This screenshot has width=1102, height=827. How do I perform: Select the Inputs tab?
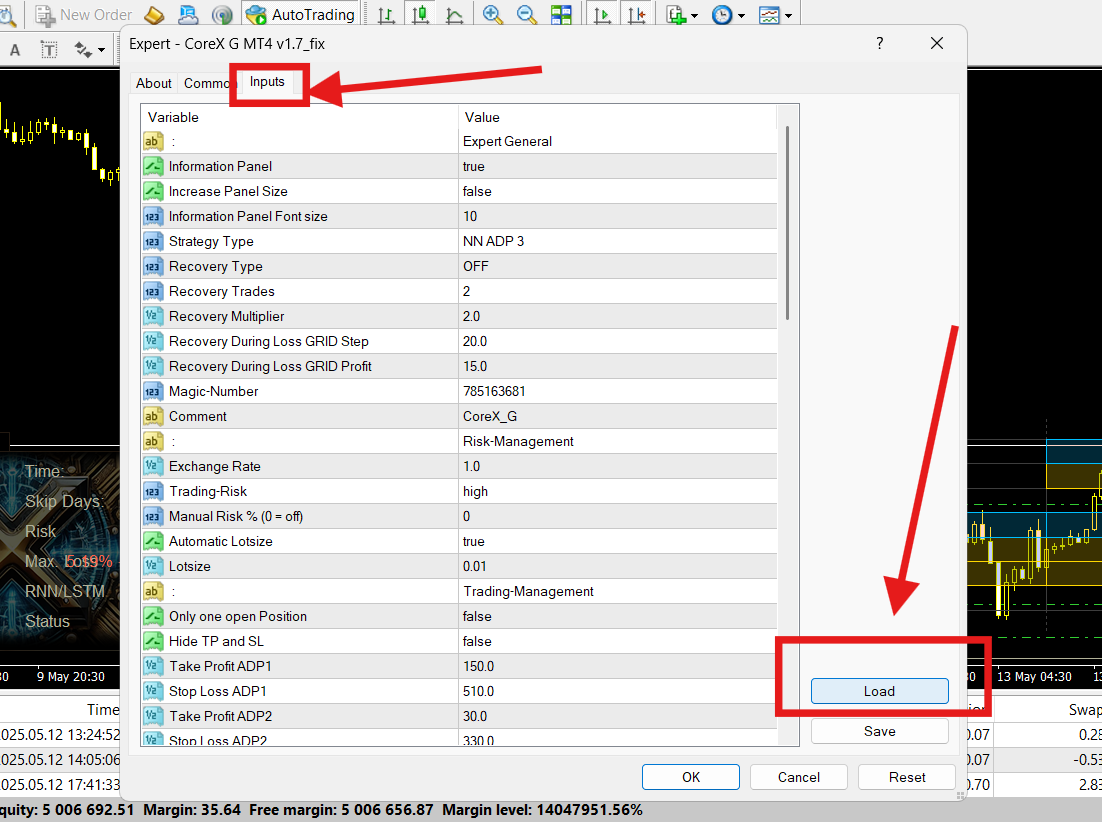267,82
